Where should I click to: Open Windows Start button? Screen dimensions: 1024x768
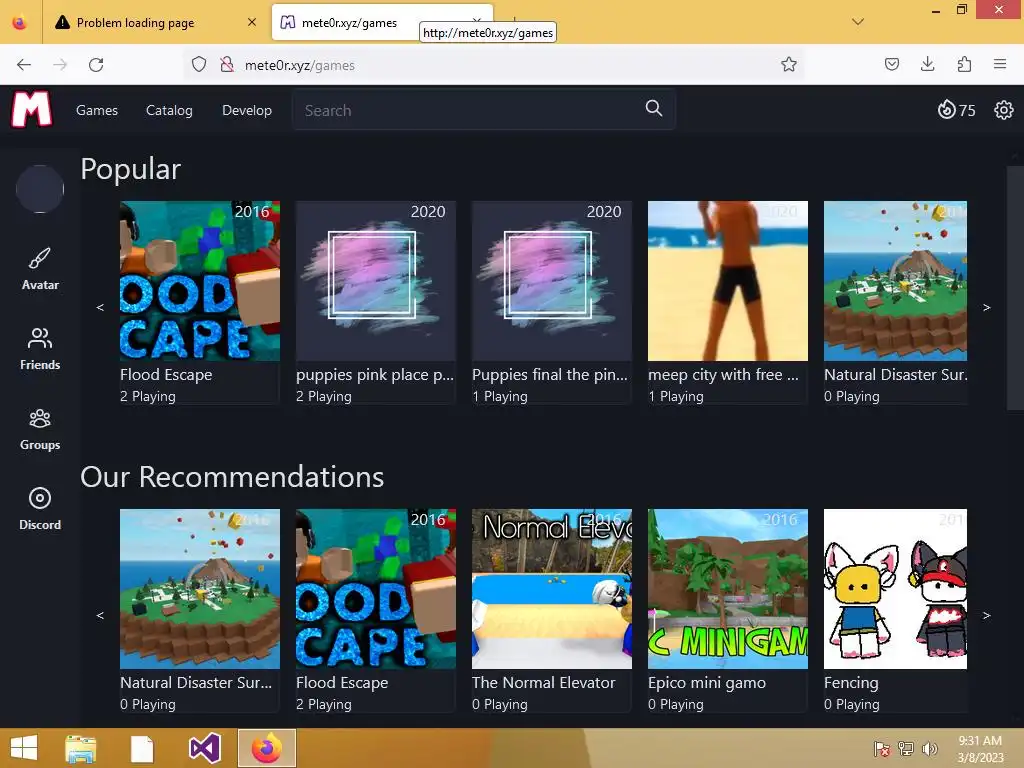[x=24, y=748]
